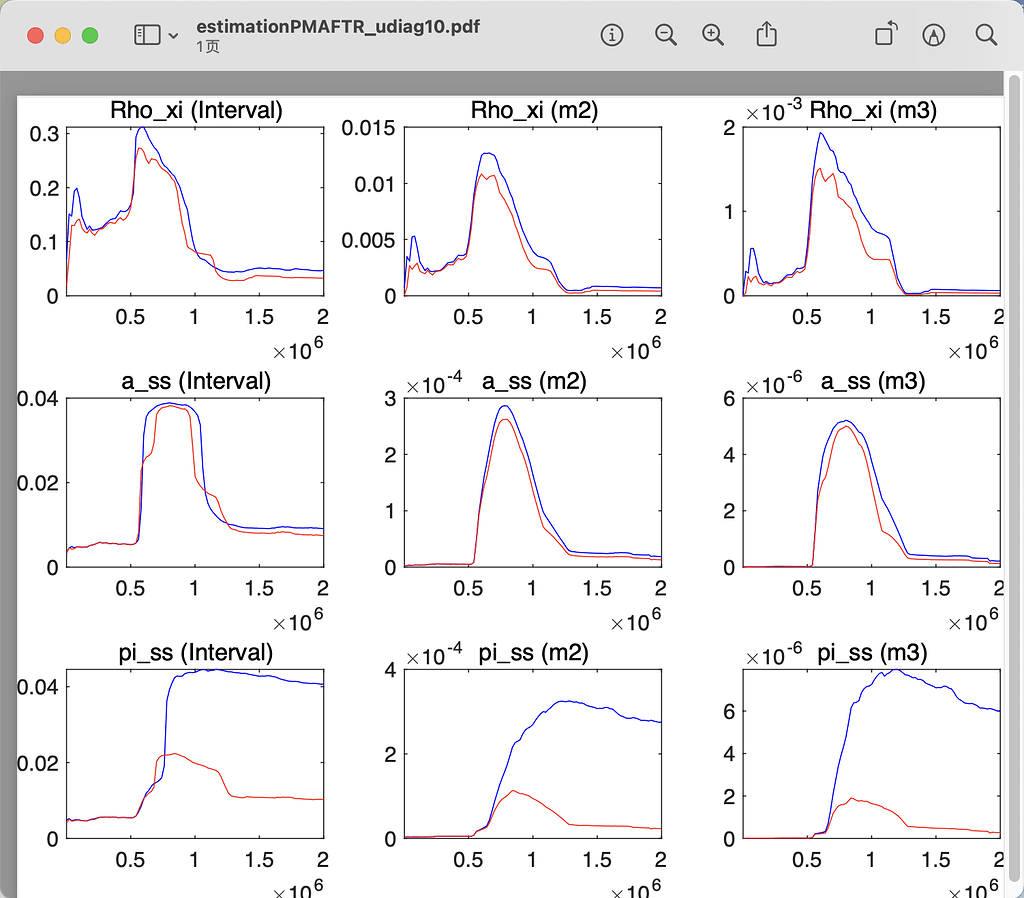This screenshot has width=1024, height=898.
Task: Rotate the page leftward
Action: click(x=884, y=34)
